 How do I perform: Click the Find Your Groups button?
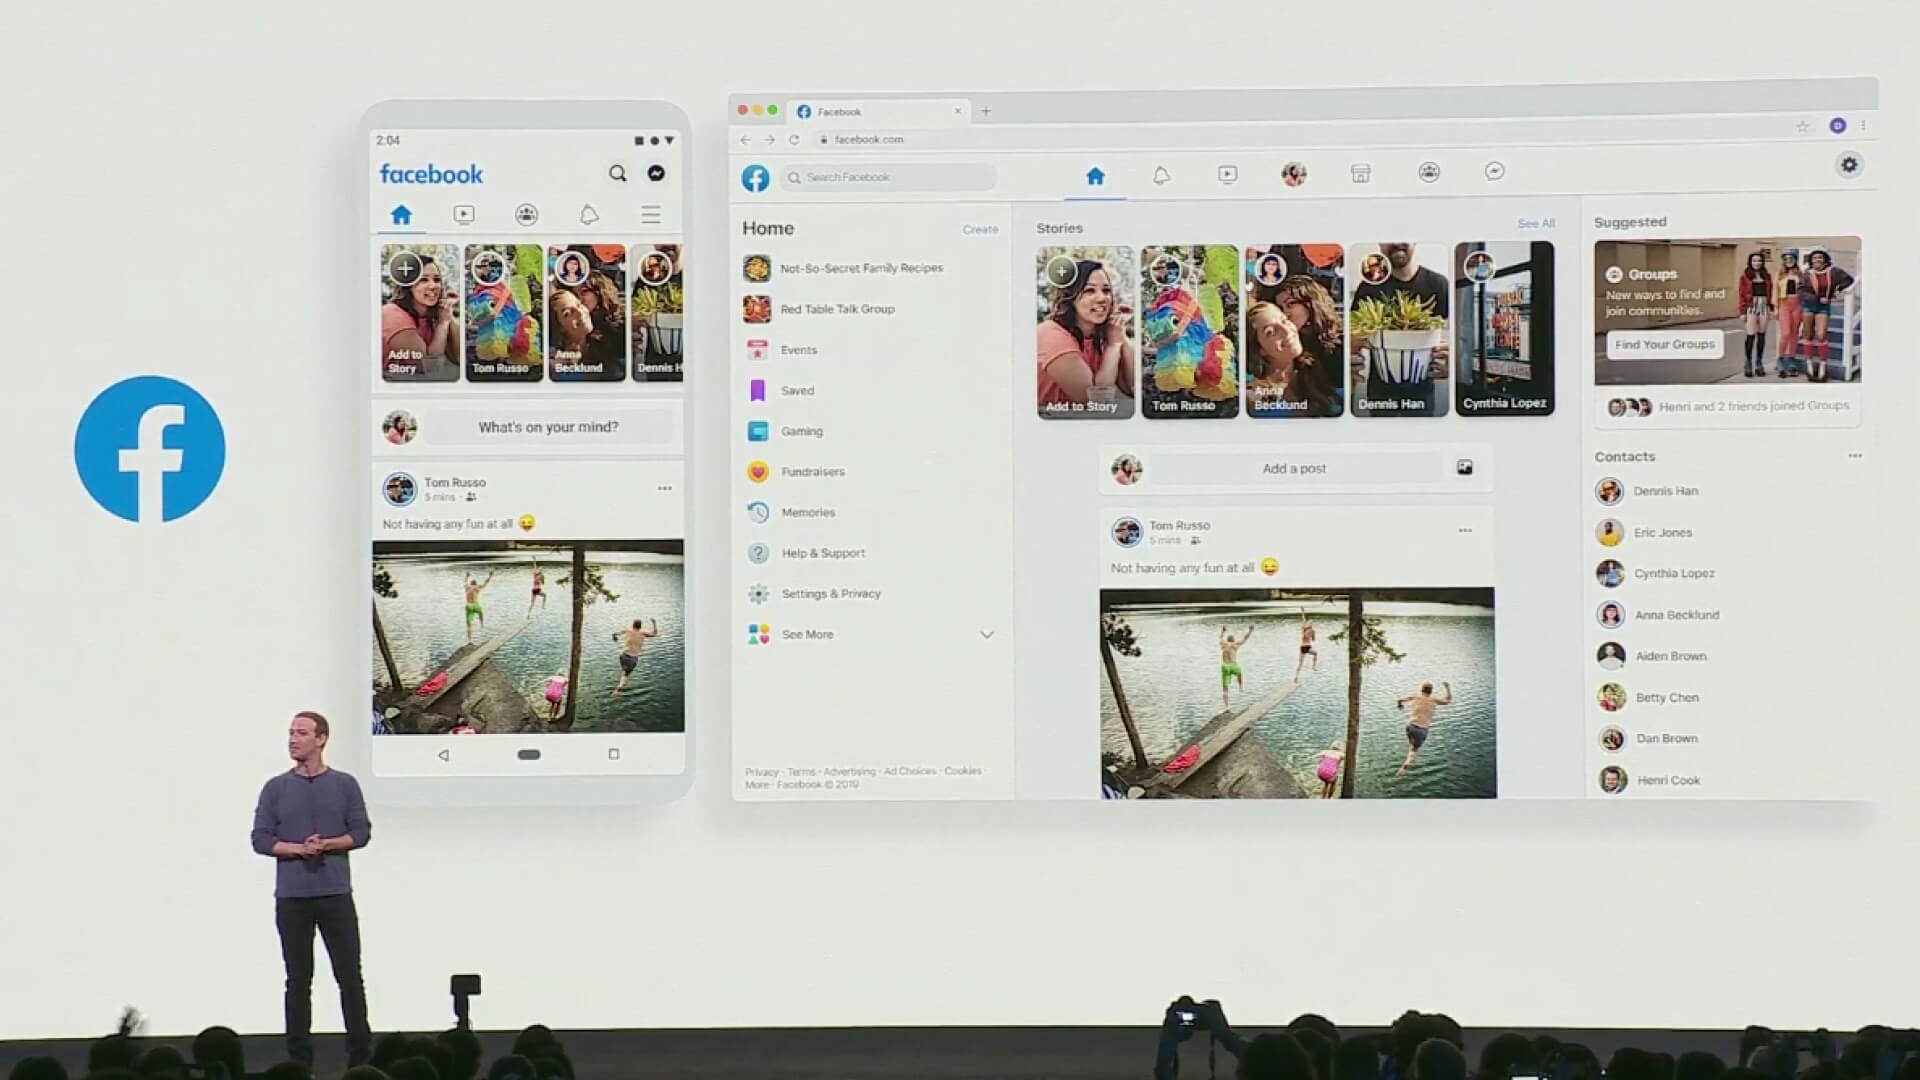pyautogui.click(x=1665, y=344)
